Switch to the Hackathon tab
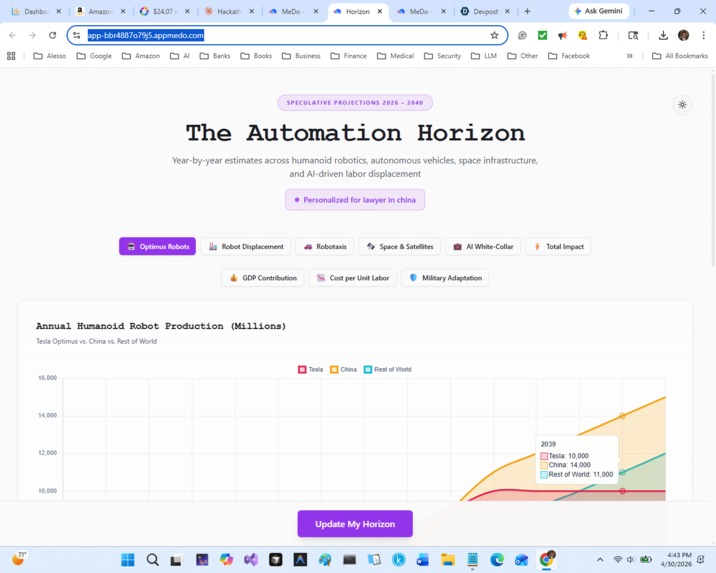The width and height of the screenshot is (716, 573). point(228,11)
